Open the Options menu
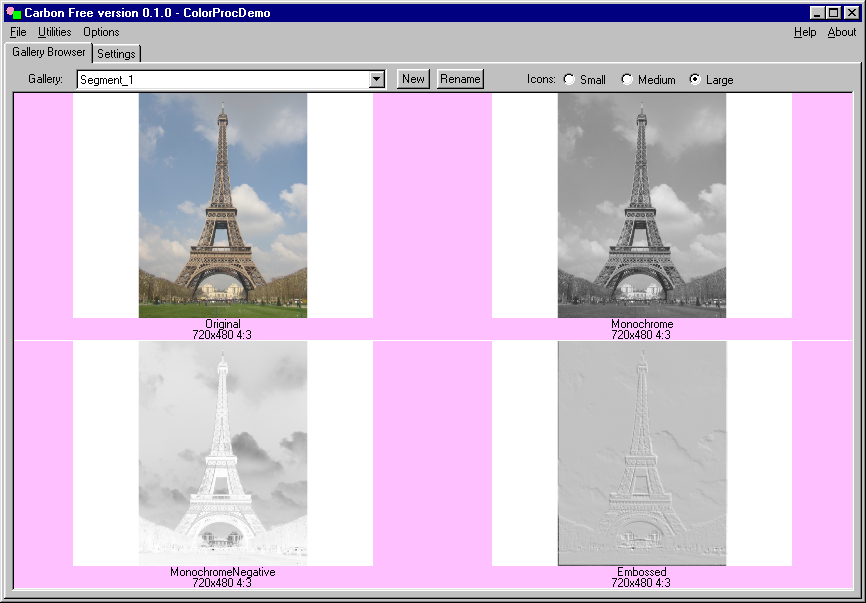The height and width of the screenshot is (603, 866). point(101,32)
